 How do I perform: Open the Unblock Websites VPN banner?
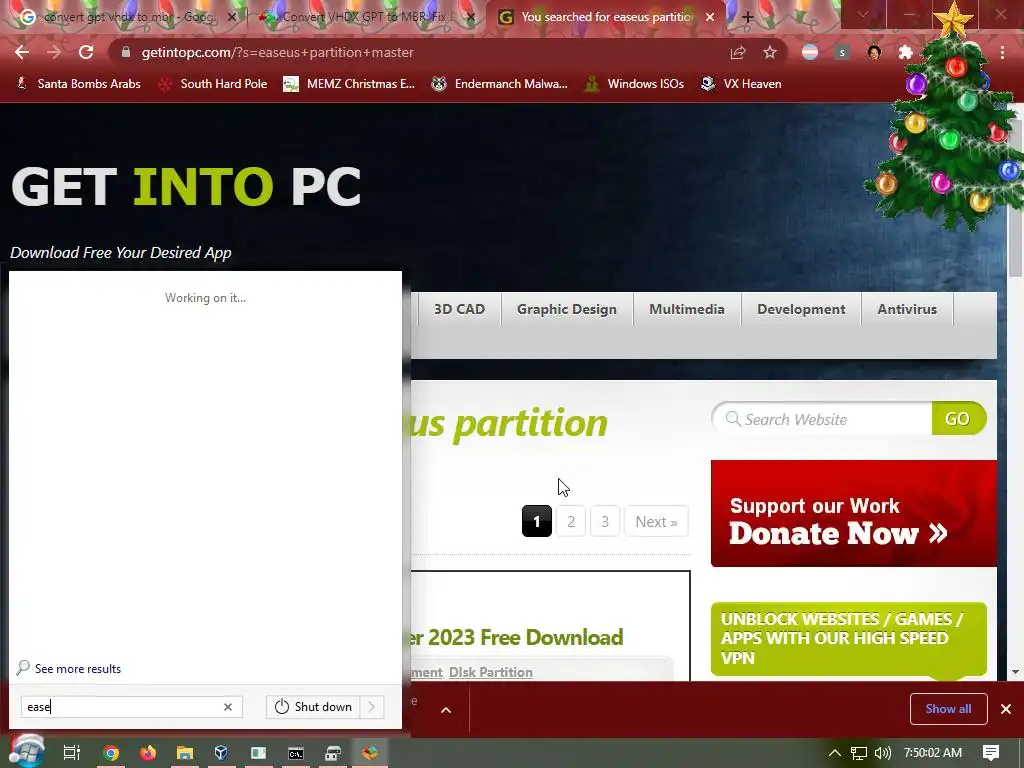848,639
